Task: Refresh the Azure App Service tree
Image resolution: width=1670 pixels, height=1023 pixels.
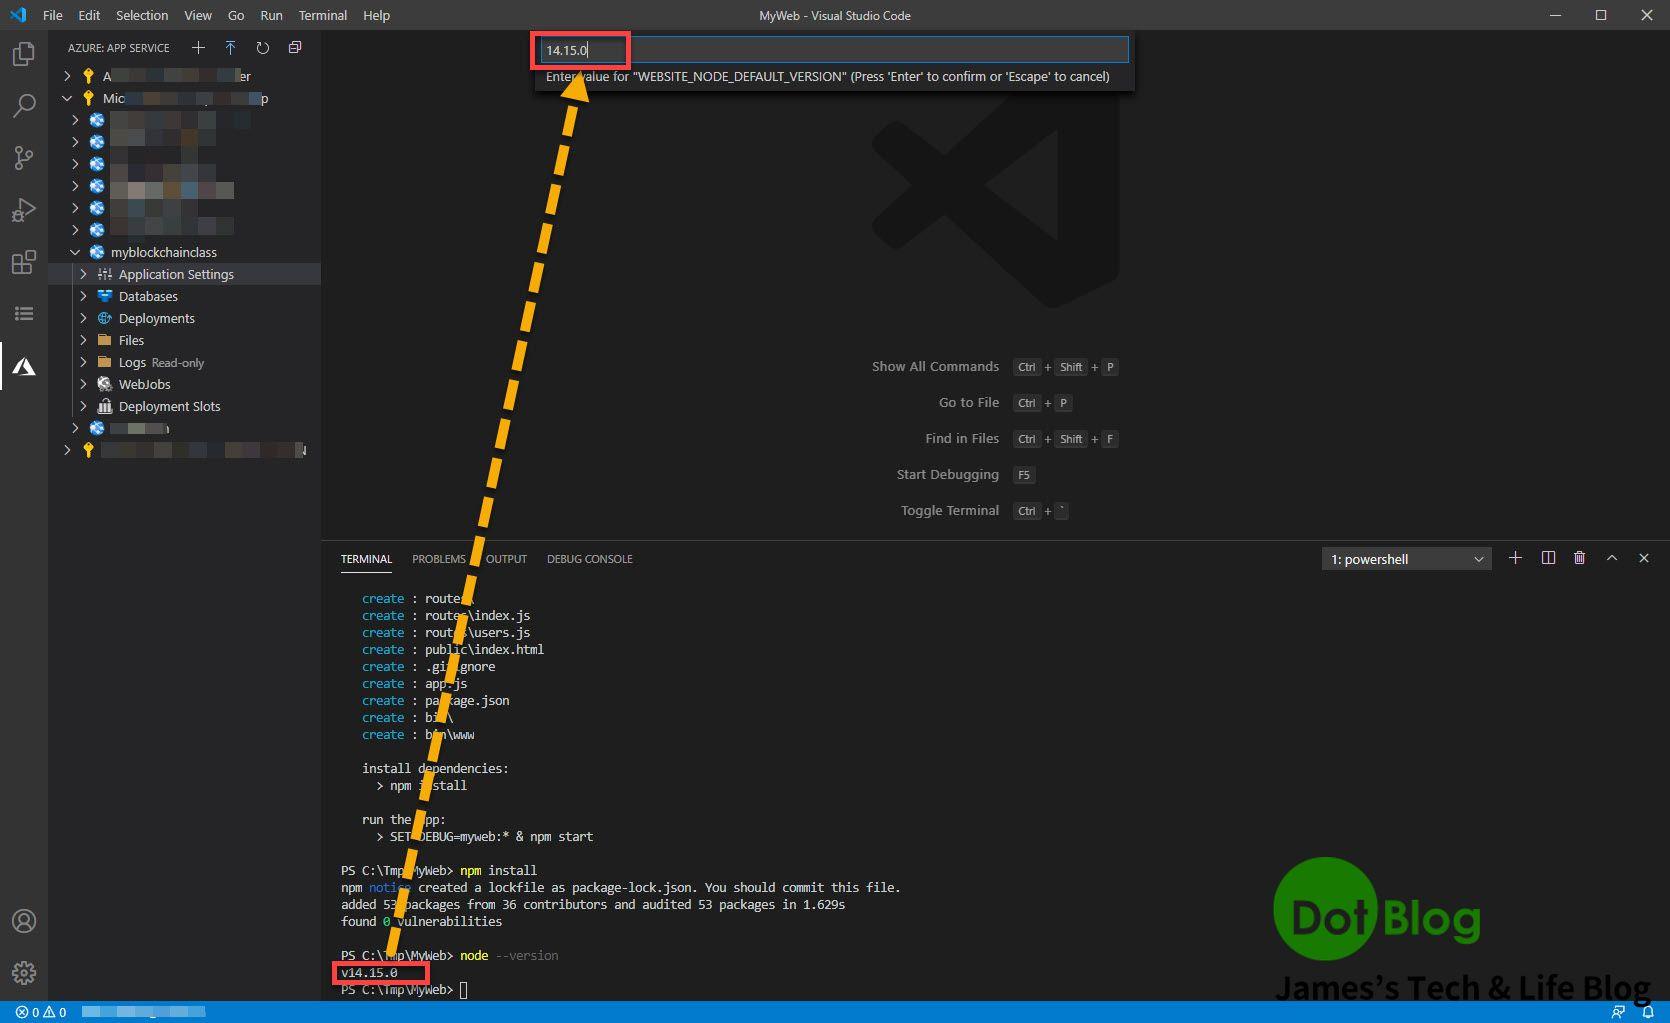Action: pos(262,48)
